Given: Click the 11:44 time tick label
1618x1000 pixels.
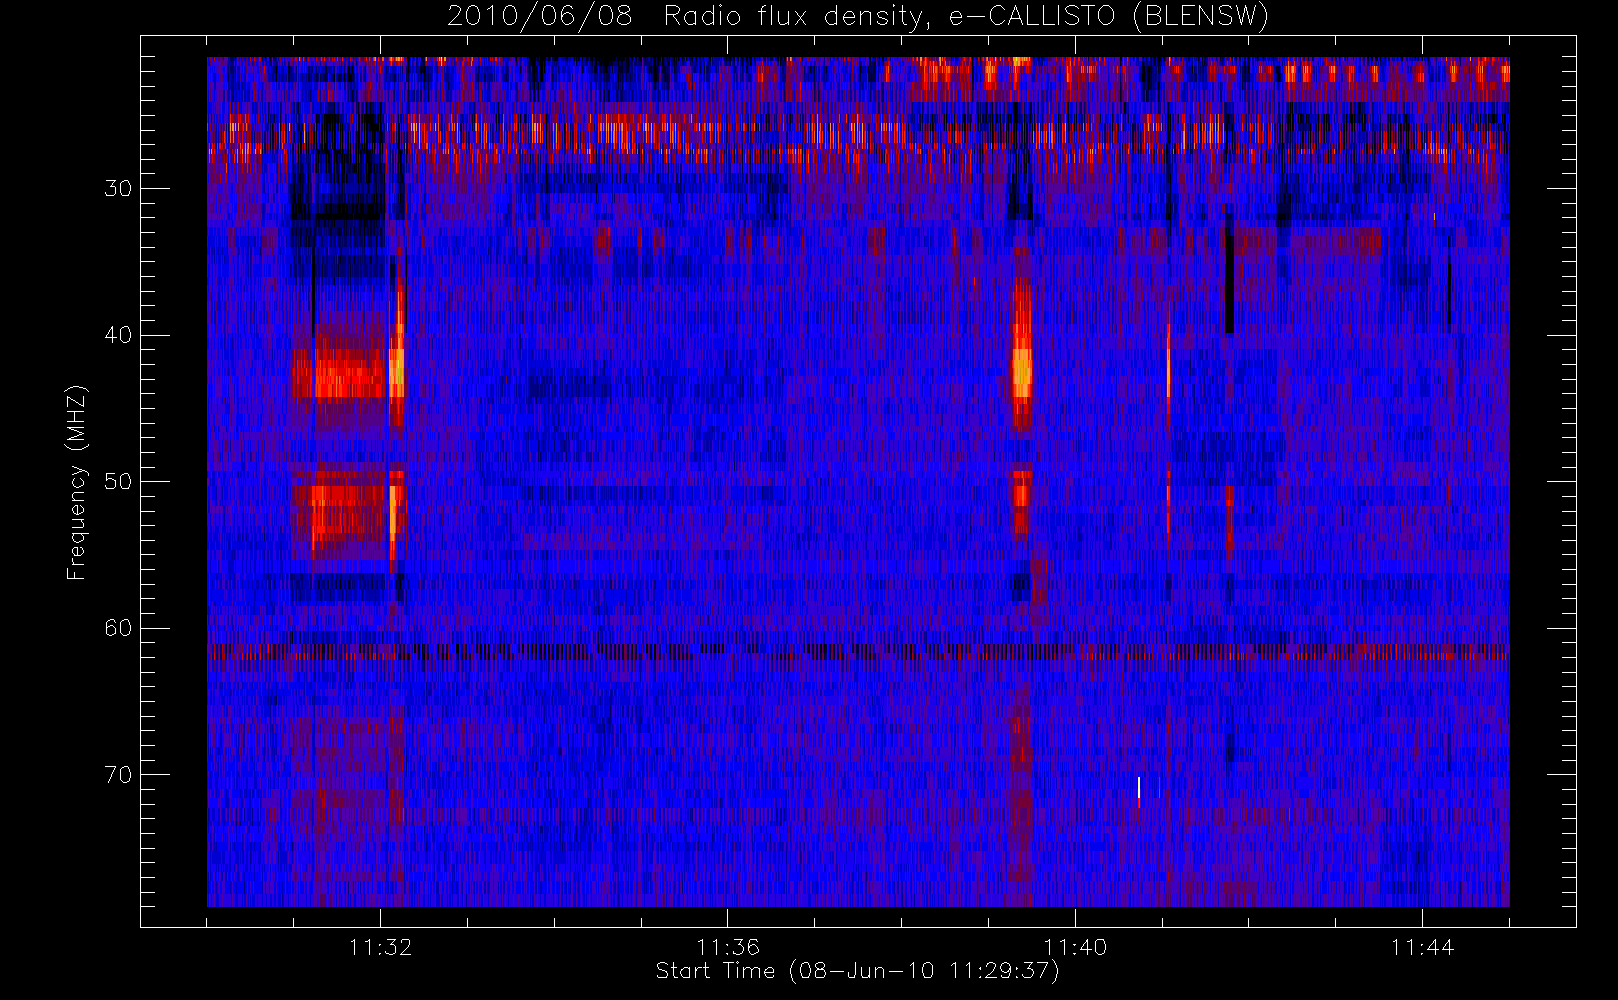Looking at the screenshot, I should 1422,947.
